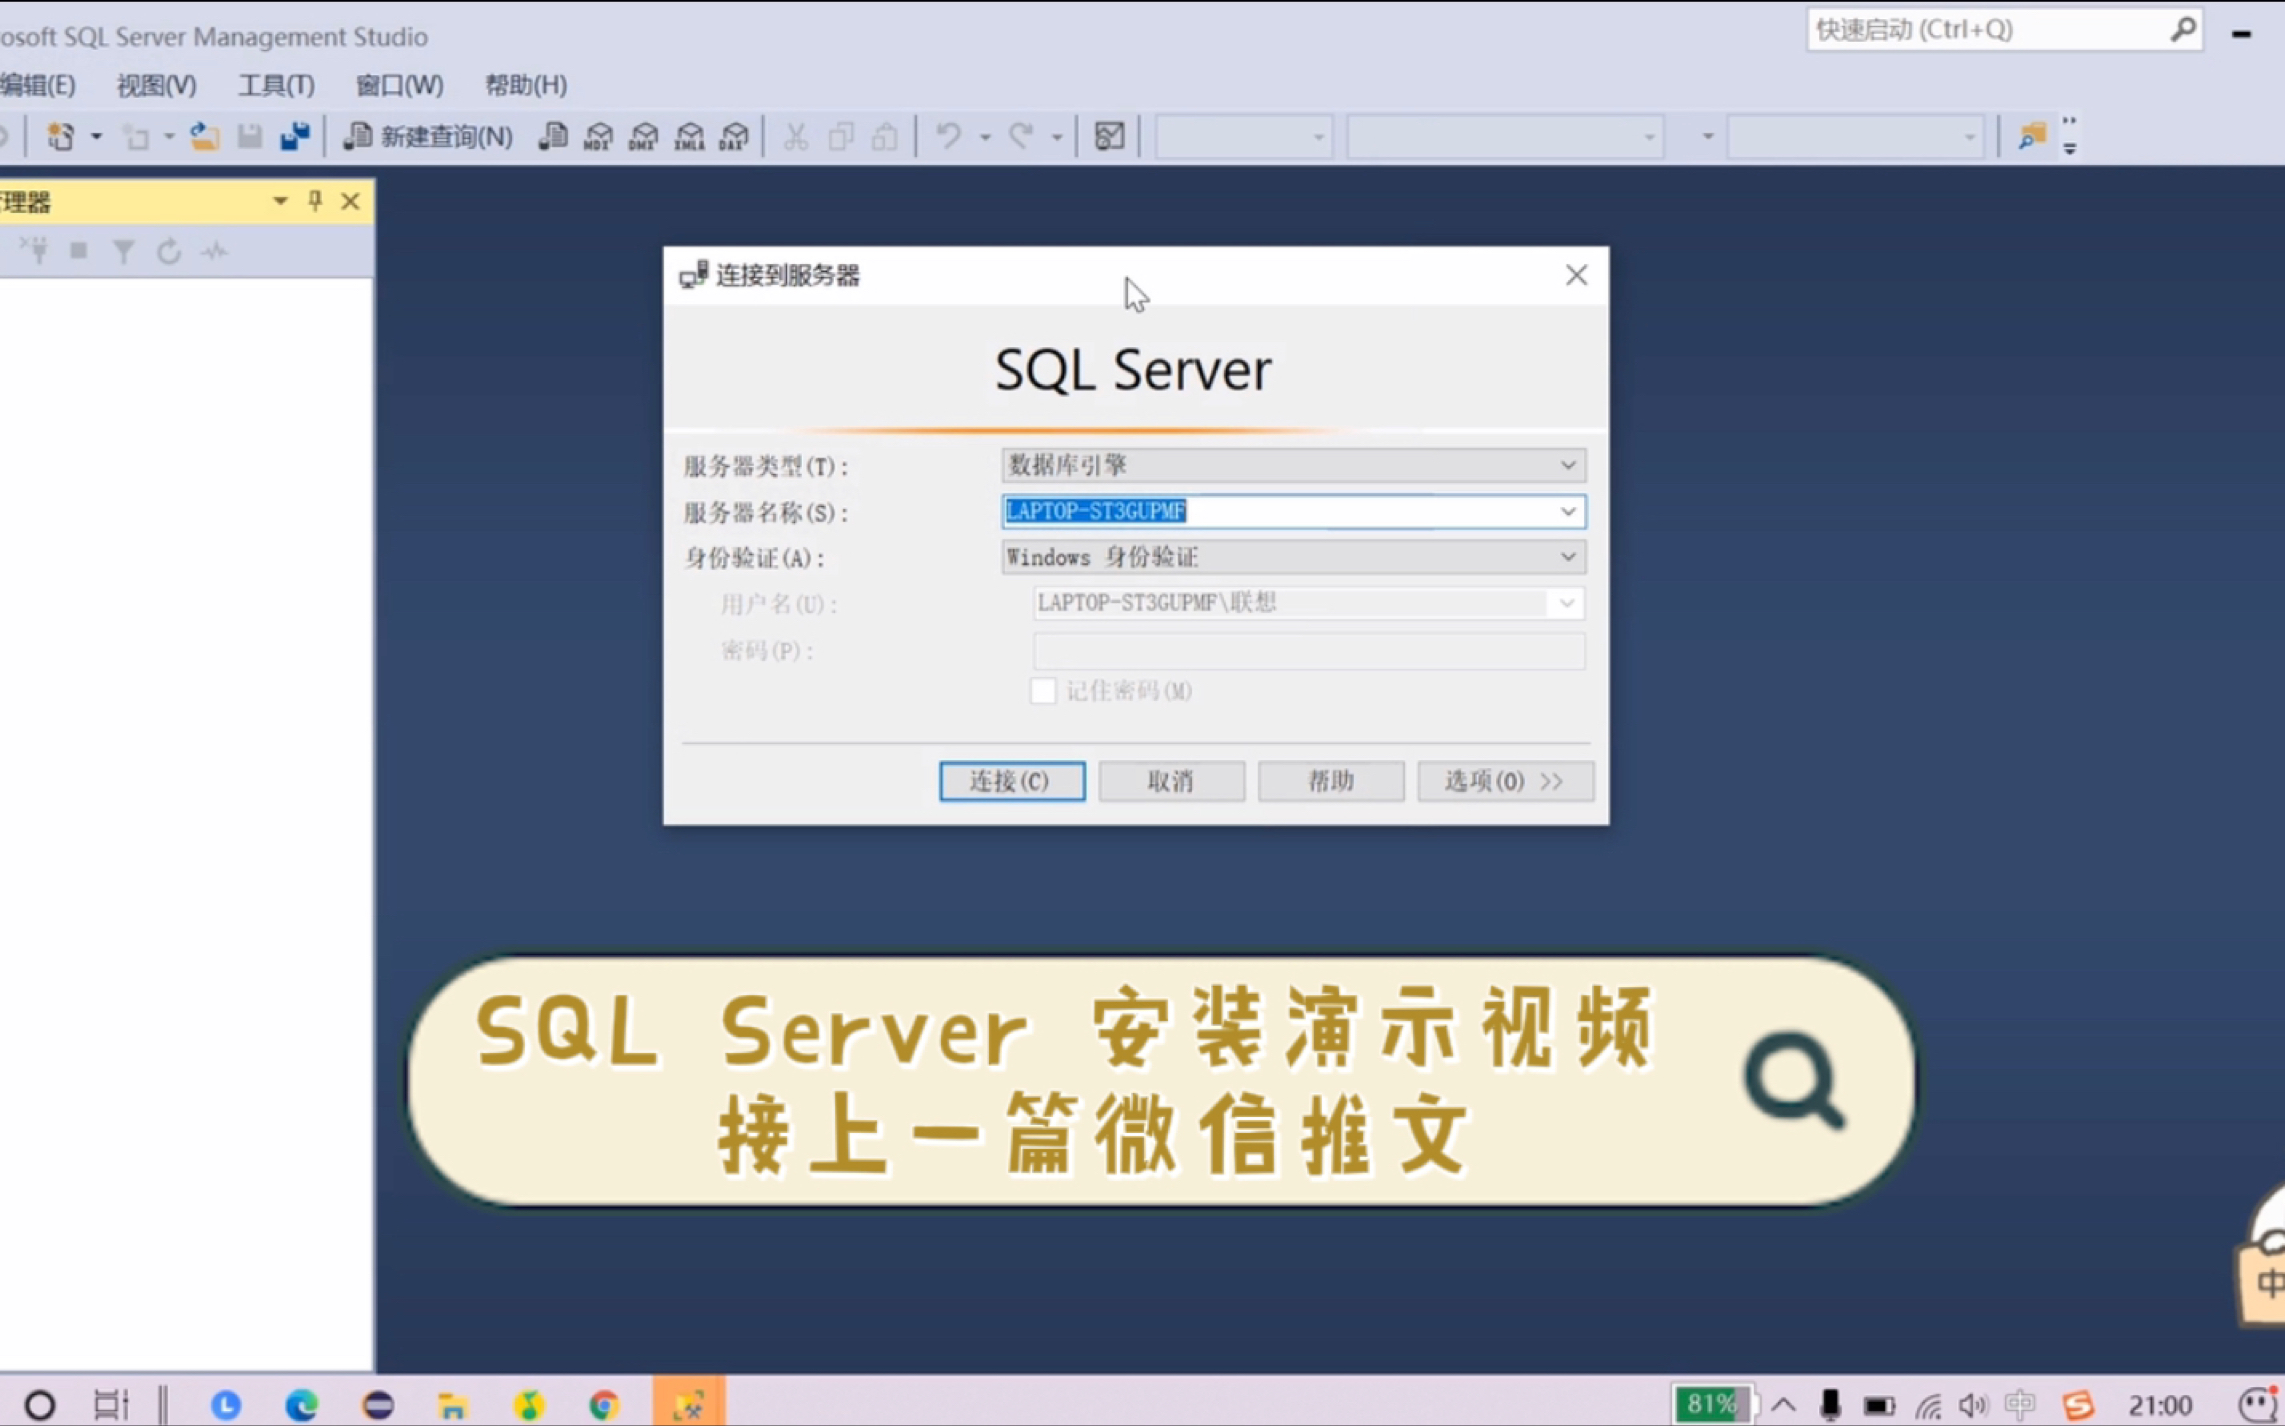Click the 选项(O) >> button
Screen dimensions: 2285x1426
(x=1505, y=781)
